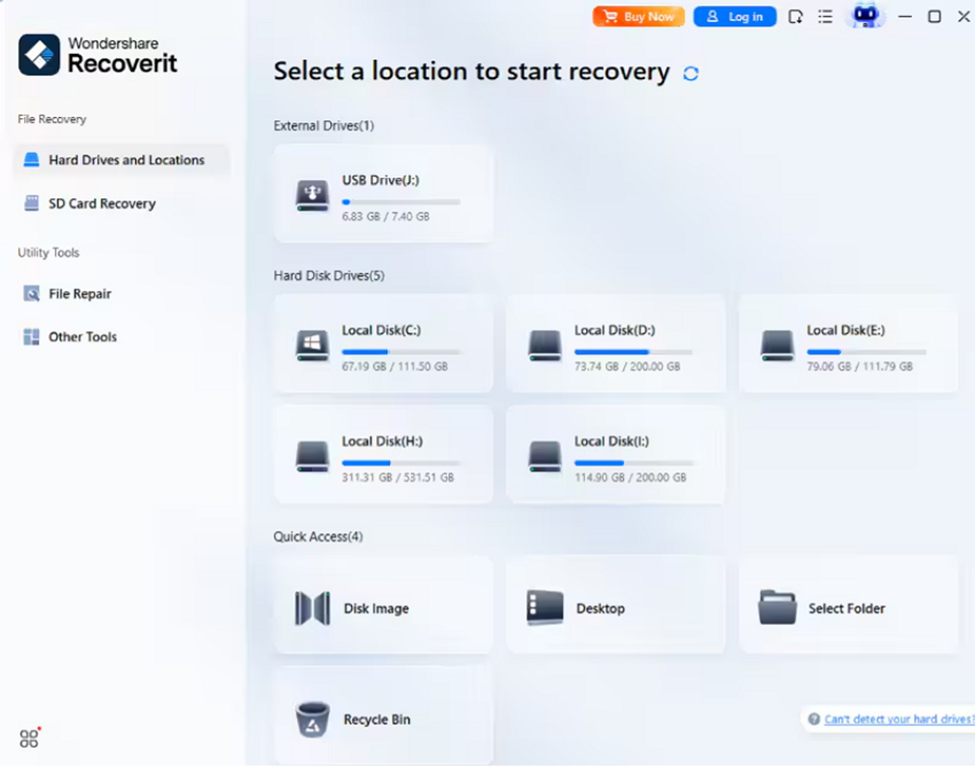Viewport: 979px width, 768px height.
Task: Select the Local Disk(D:) drive icon
Action: pos(546,347)
